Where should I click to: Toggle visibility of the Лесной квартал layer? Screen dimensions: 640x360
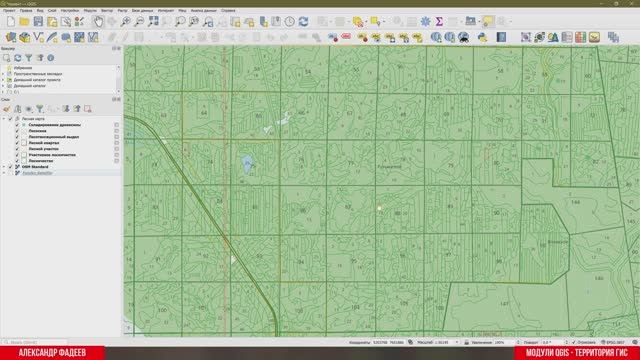pyautogui.click(x=17, y=143)
